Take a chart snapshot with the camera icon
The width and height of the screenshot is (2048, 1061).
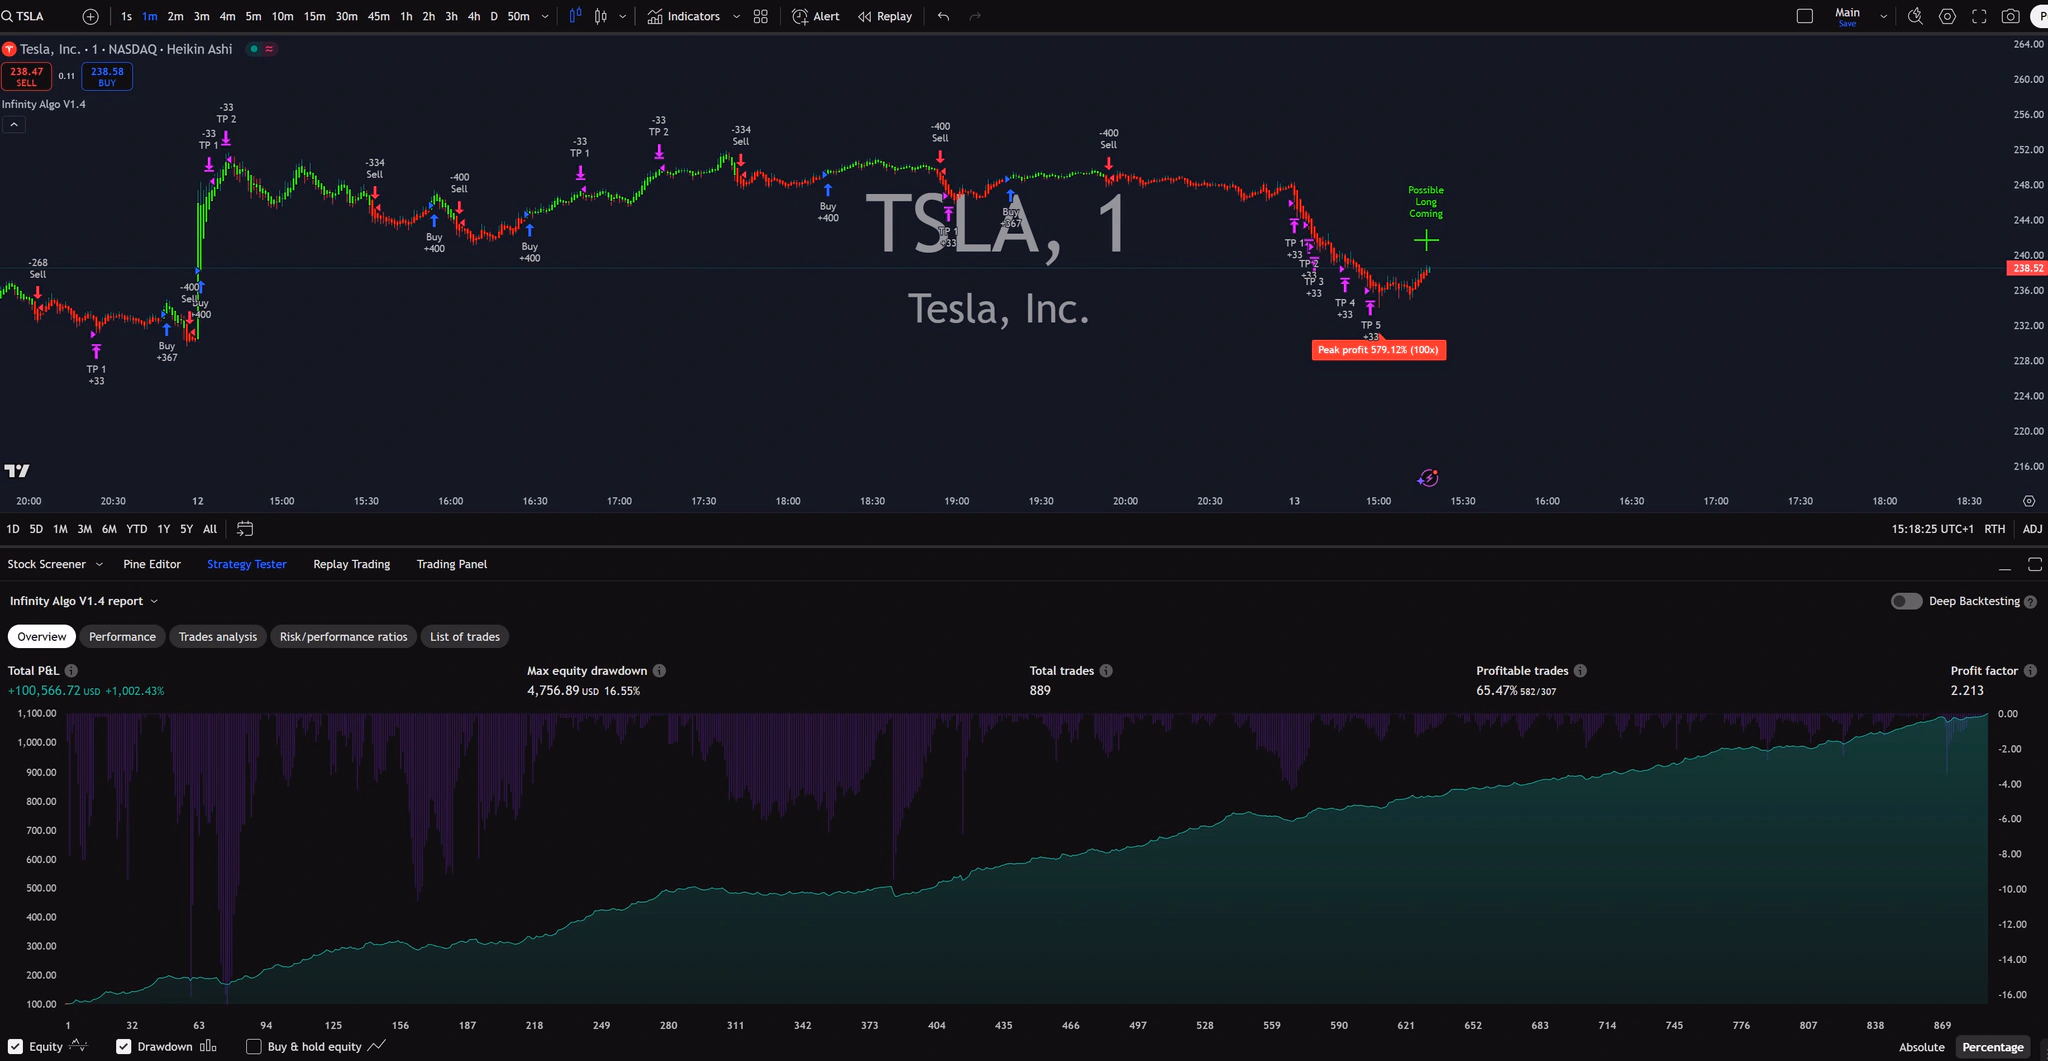[x=2011, y=16]
